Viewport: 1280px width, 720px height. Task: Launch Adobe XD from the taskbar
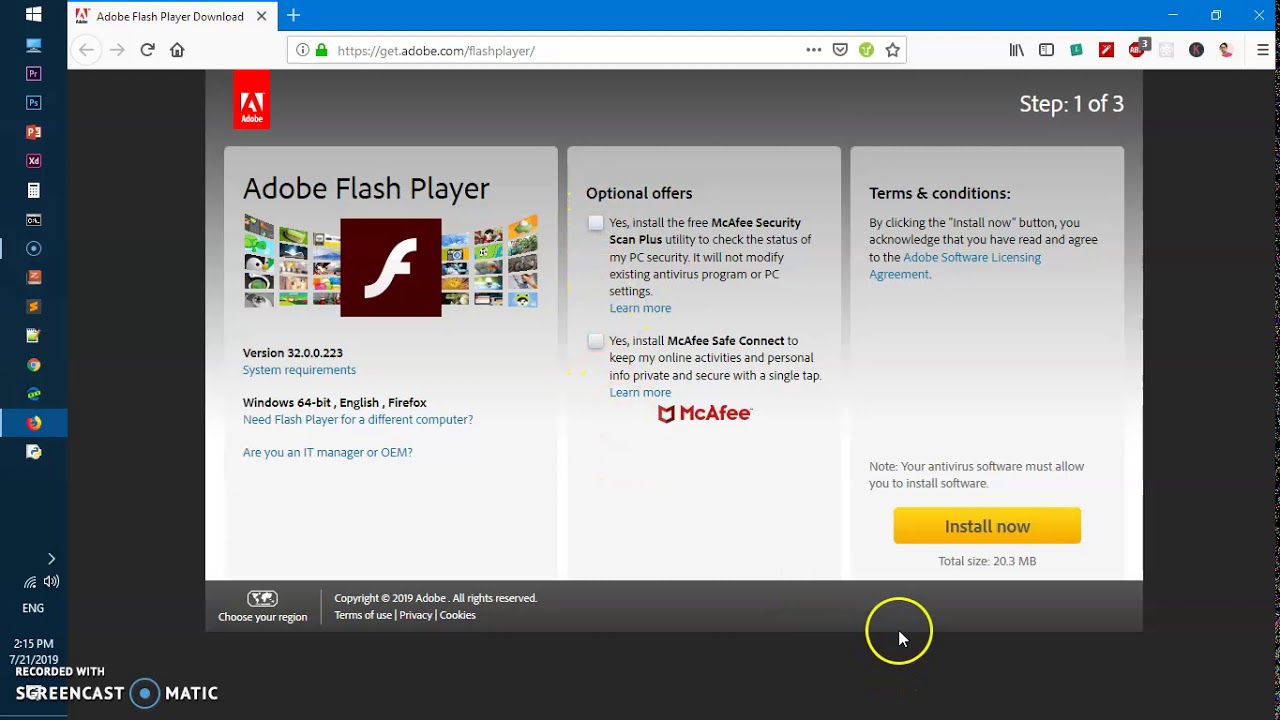33,161
